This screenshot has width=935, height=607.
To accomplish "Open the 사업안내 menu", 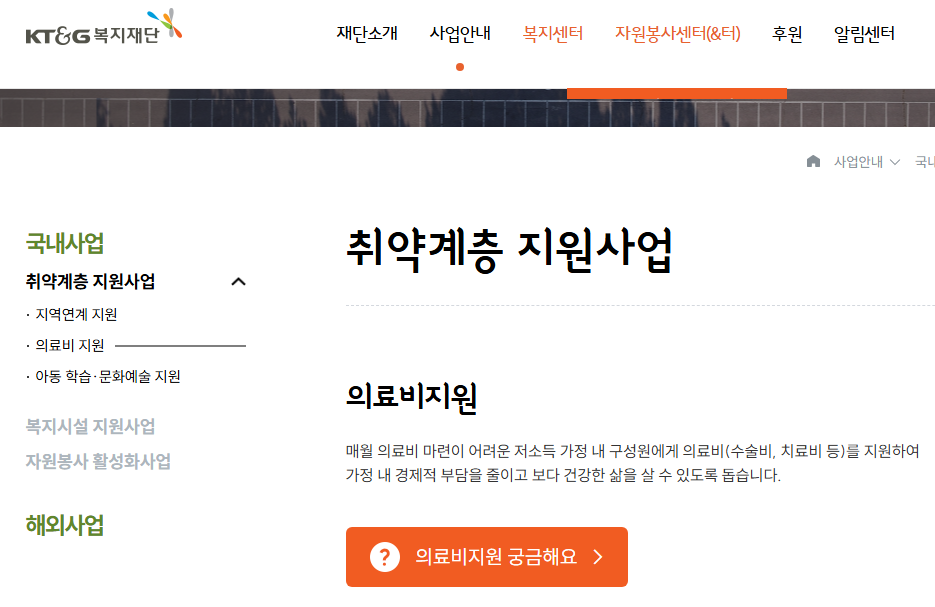I will (x=460, y=33).
